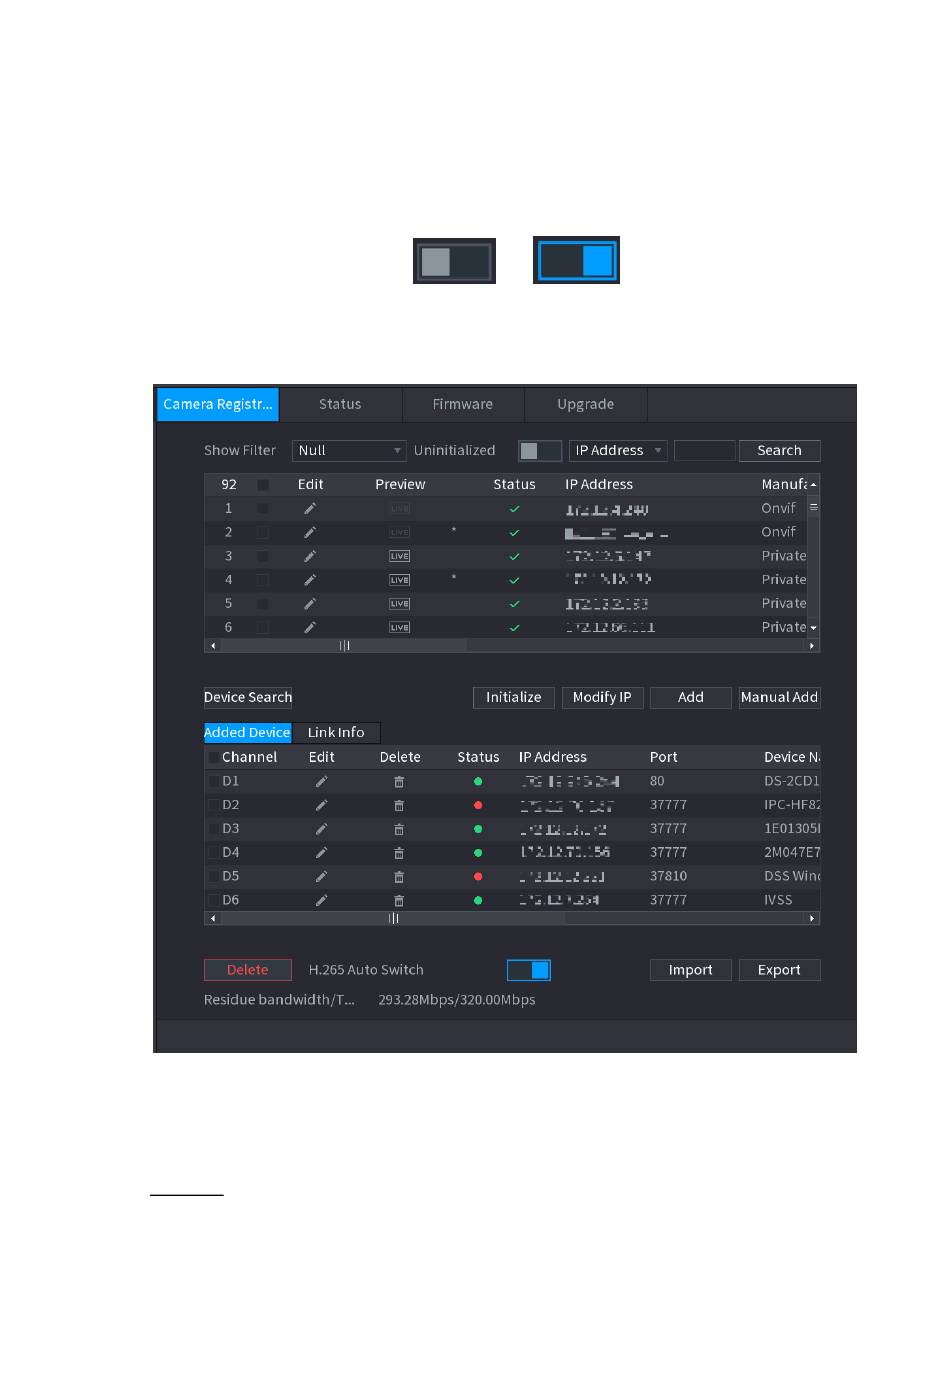Screen dimensions: 950x1387
Task: Select the 37810 port cell
Action: click(x=669, y=876)
